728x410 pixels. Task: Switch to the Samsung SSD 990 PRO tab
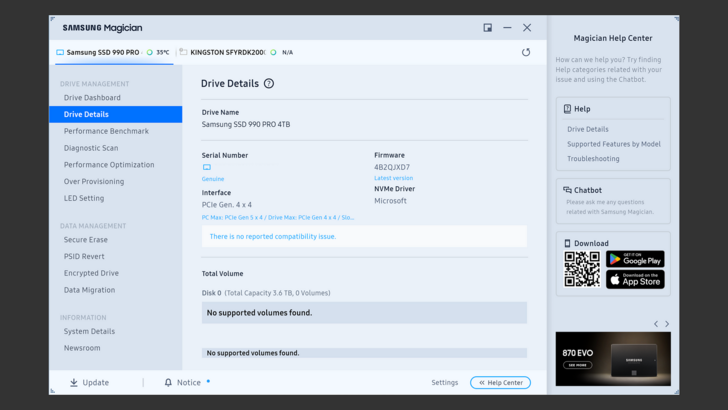(x=98, y=52)
